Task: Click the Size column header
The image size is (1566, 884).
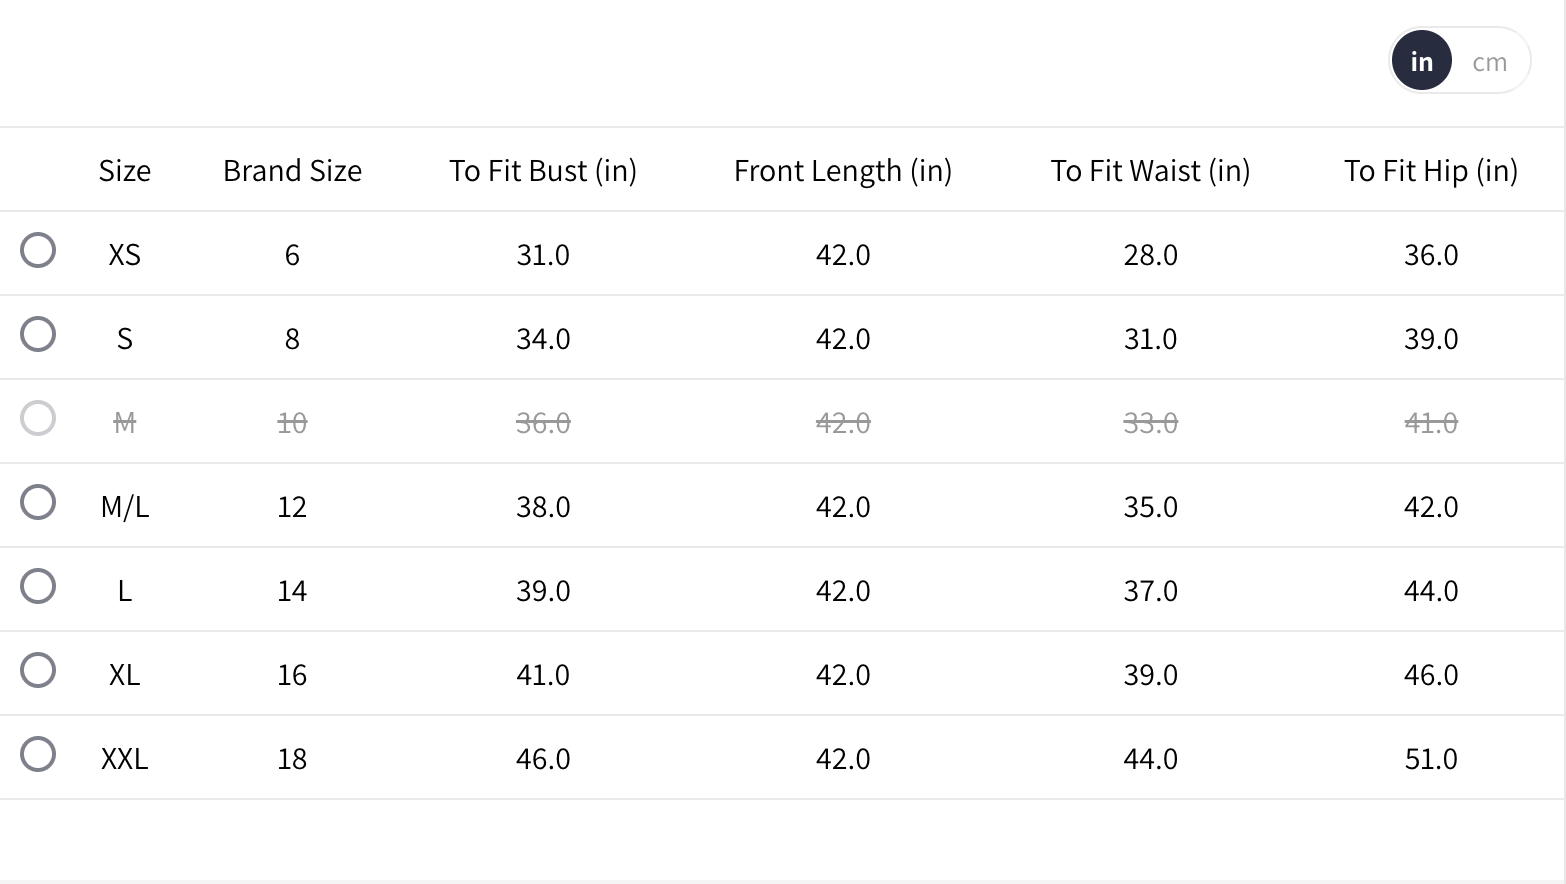Action: [125, 171]
